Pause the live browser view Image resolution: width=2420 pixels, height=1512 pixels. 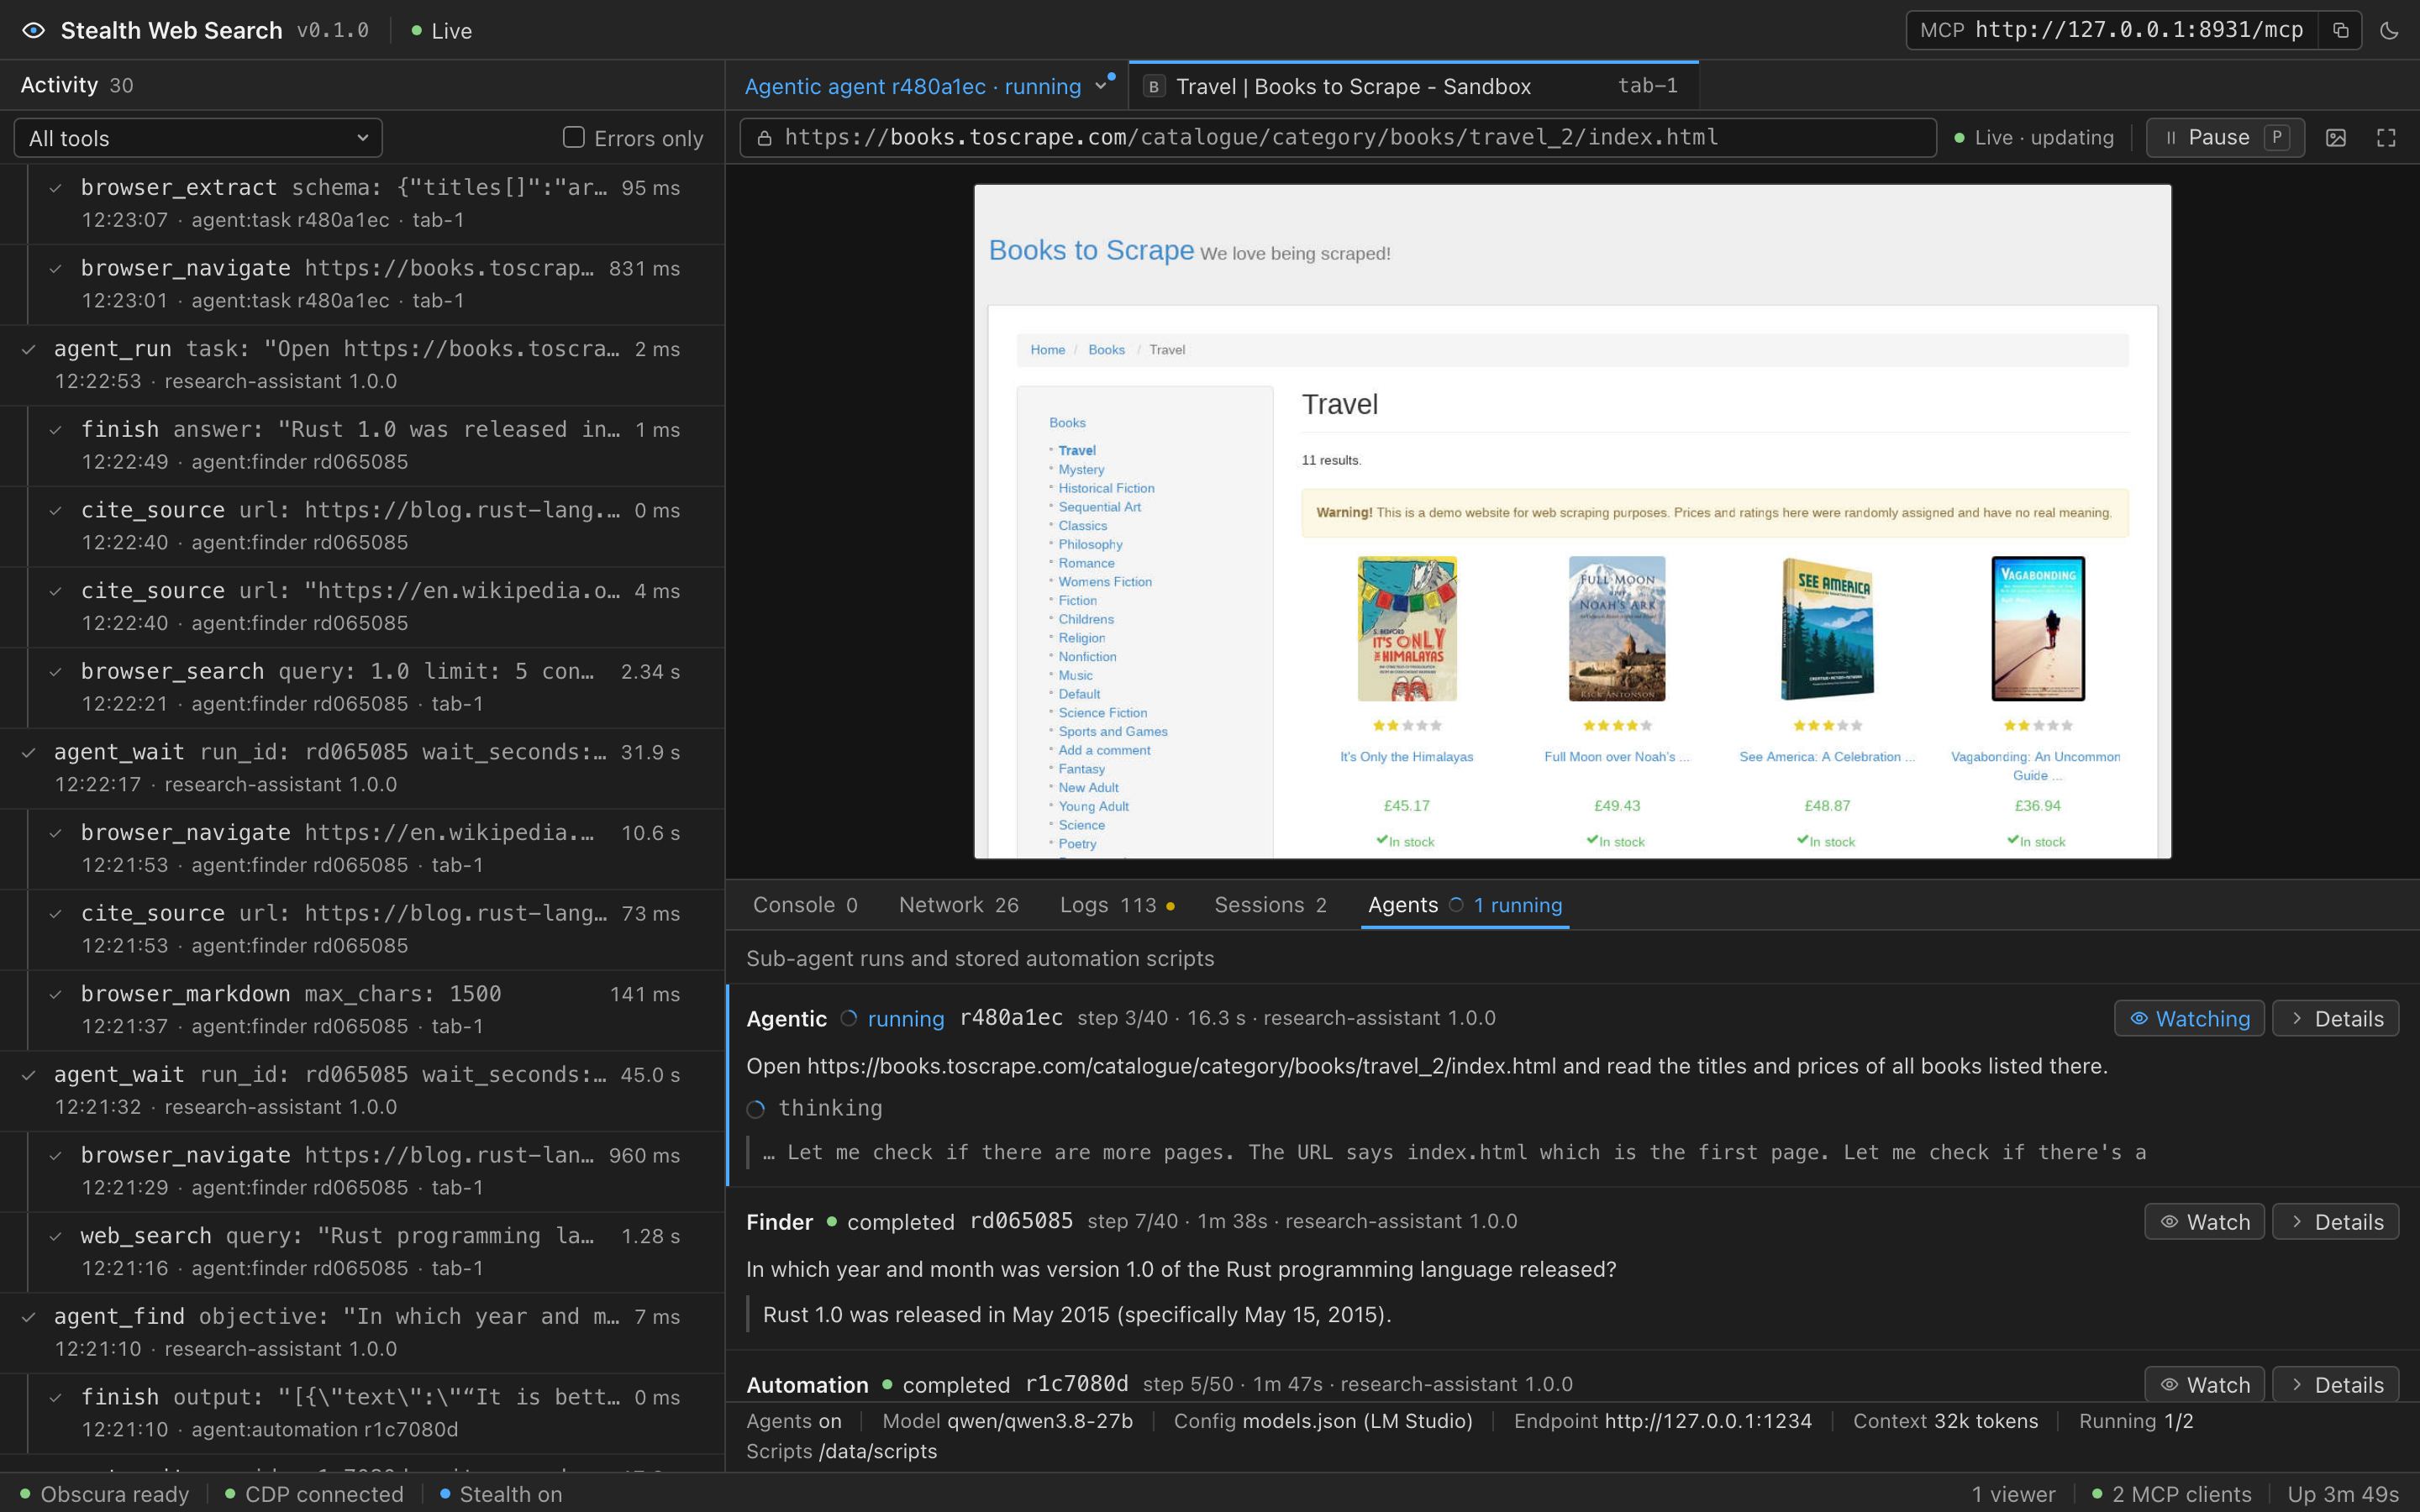(2225, 137)
